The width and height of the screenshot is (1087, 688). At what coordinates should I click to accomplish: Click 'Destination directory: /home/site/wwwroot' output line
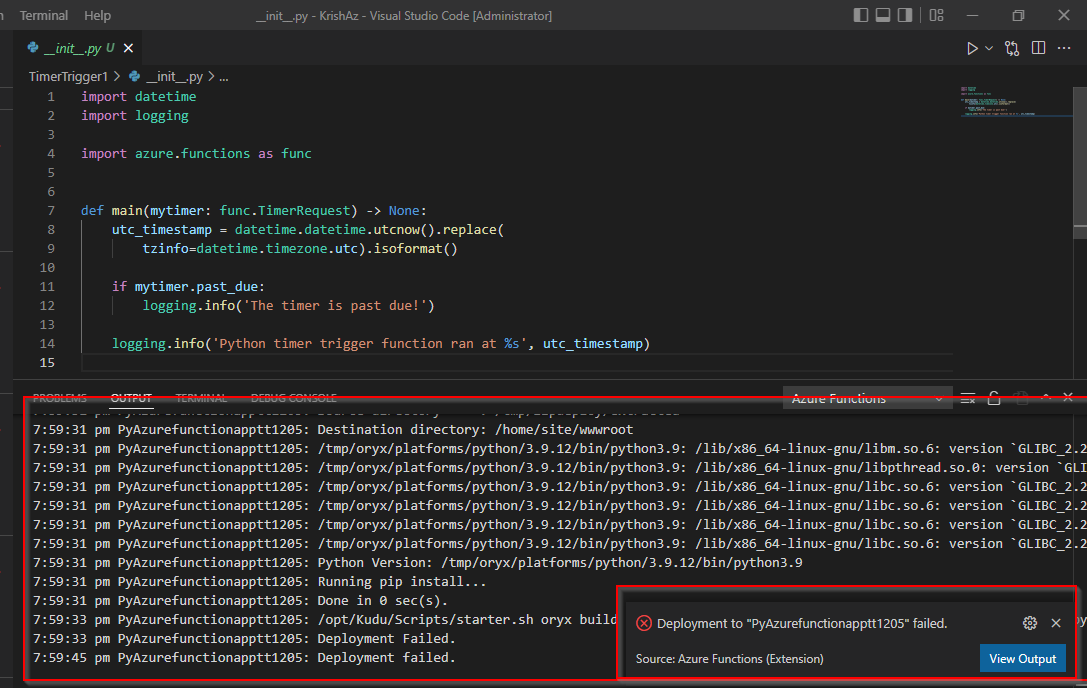click(x=333, y=429)
